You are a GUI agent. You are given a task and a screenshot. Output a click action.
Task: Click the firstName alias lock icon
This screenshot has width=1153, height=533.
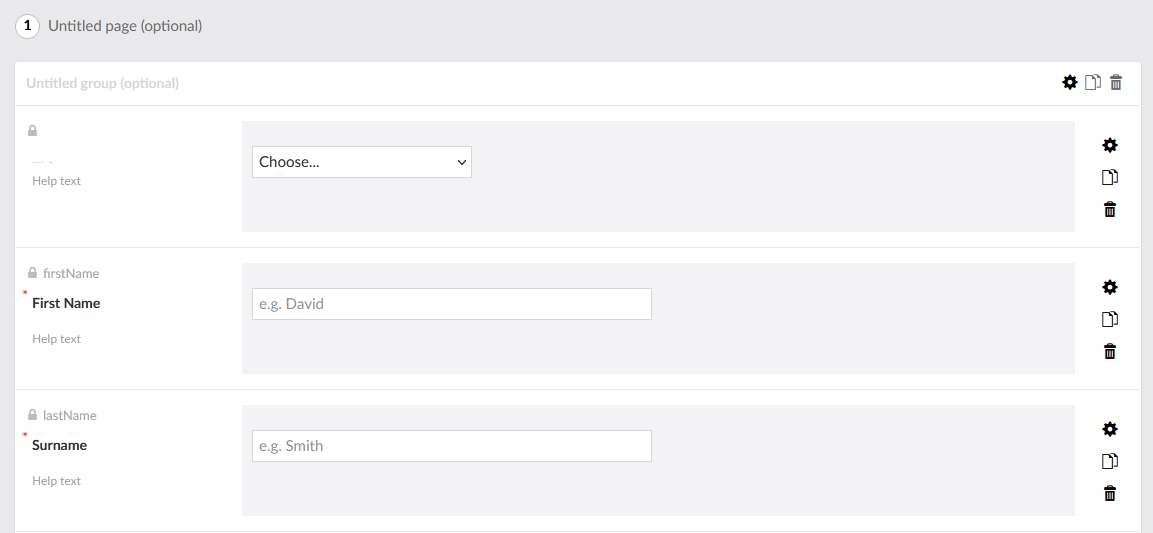pyautogui.click(x=32, y=273)
